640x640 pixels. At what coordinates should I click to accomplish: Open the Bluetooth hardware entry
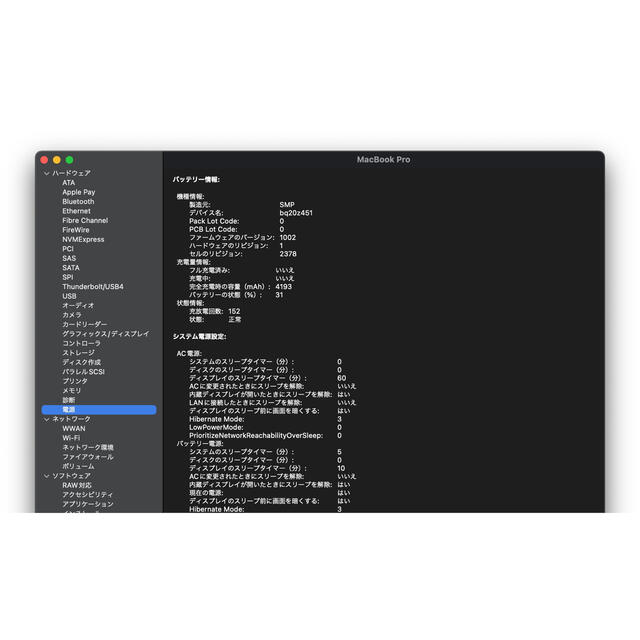78,202
